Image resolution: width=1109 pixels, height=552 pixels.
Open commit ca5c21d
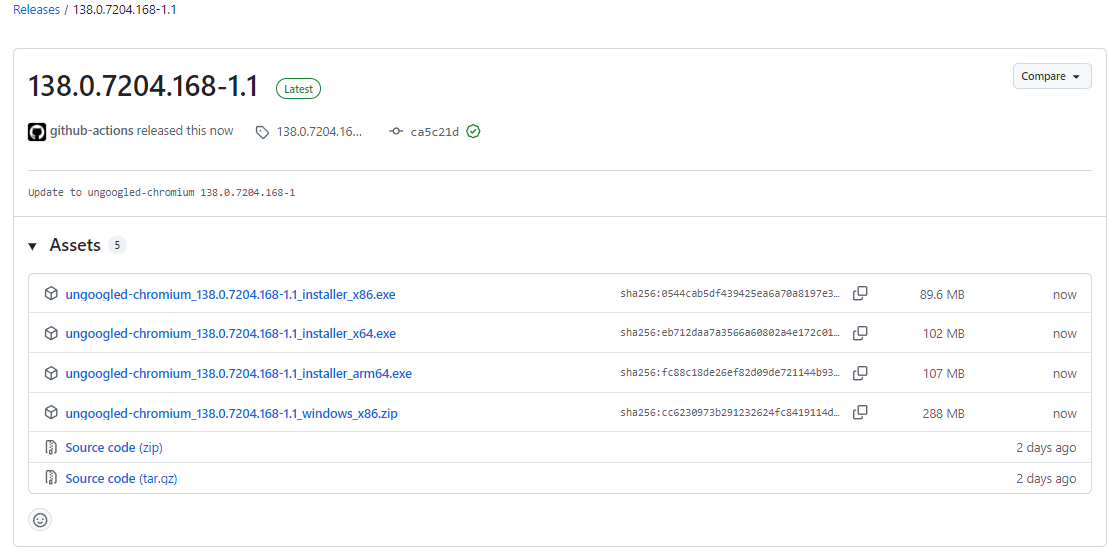tap(434, 132)
